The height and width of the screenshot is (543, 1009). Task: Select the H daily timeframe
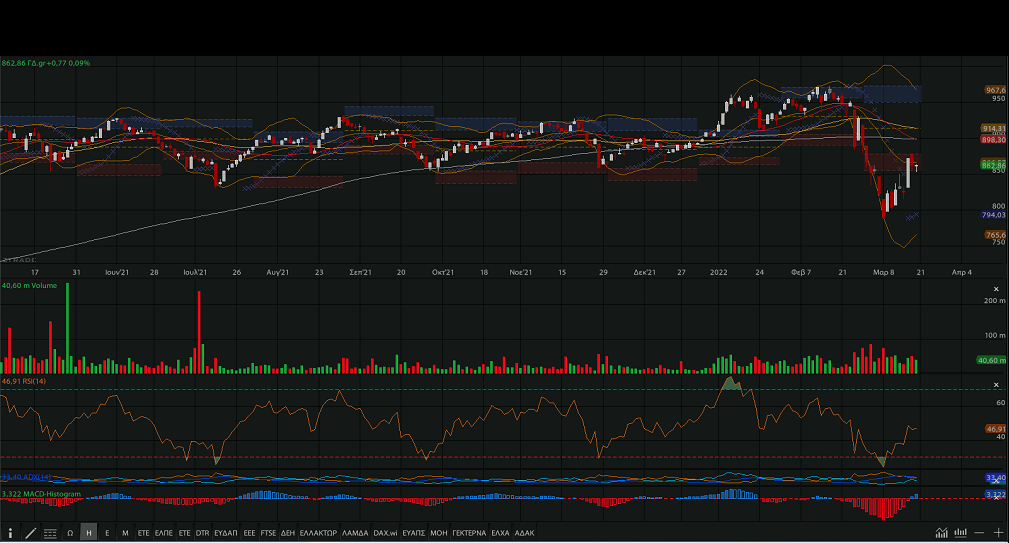point(89,533)
